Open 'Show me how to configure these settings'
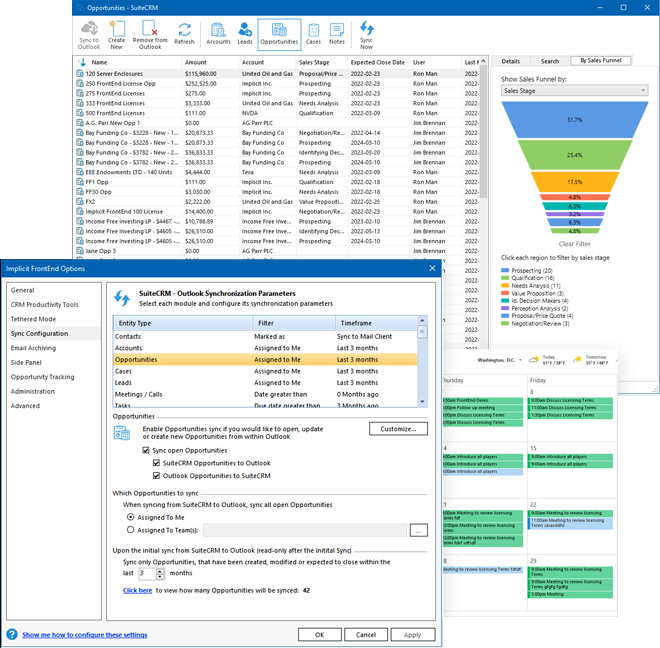 85,635
